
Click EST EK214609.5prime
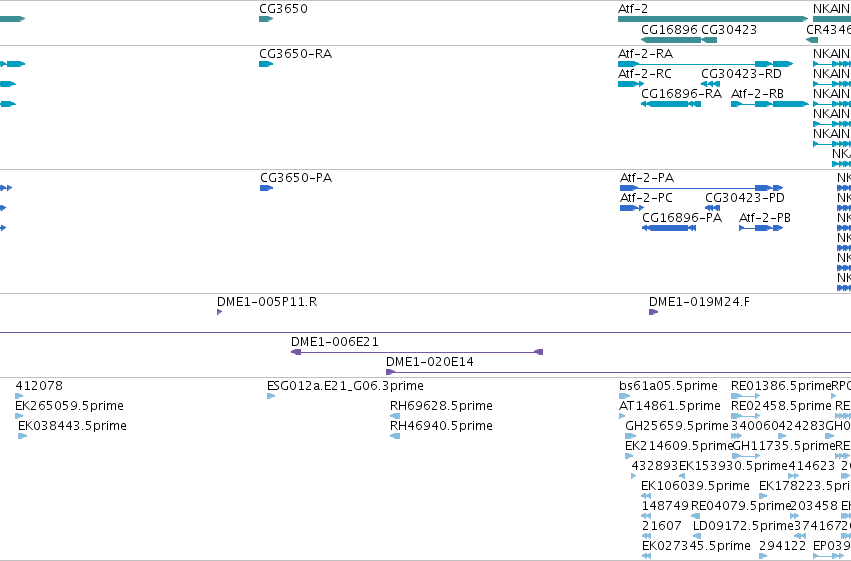(629, 456)
